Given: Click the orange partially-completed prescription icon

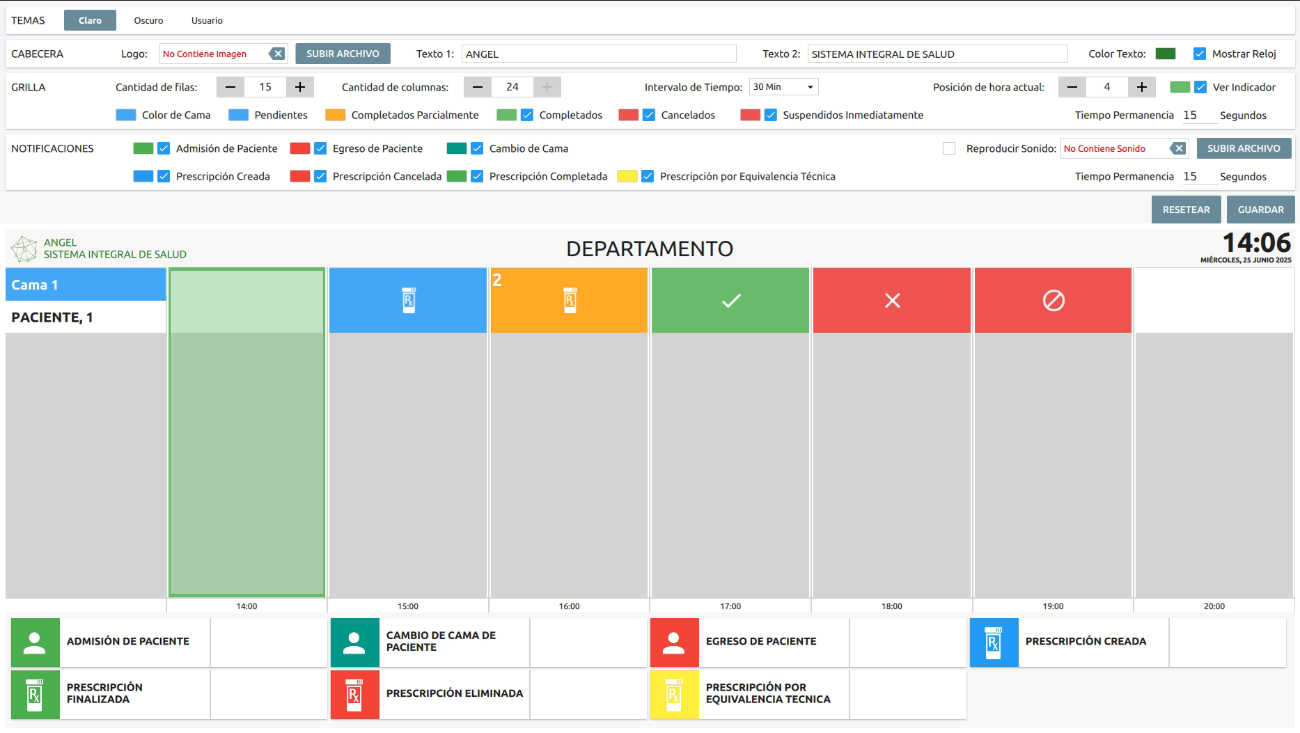Looking at the screenshot, I should 568,299.
